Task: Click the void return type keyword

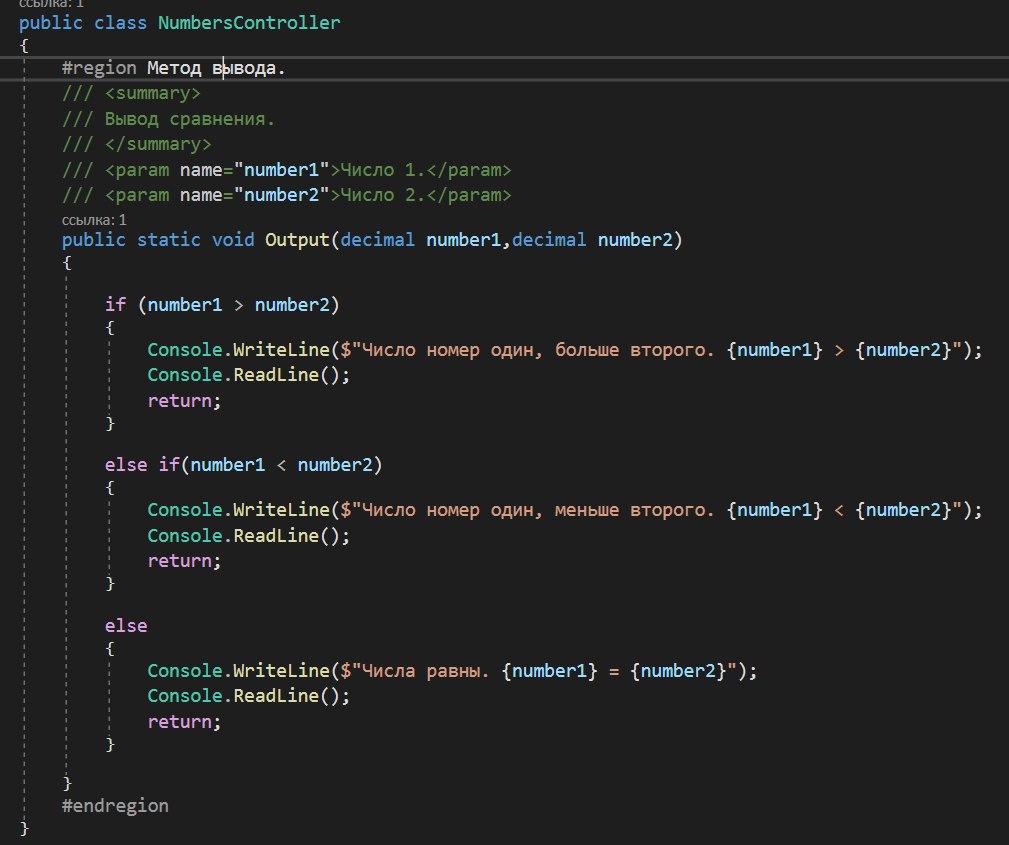Action: [233, 240]
